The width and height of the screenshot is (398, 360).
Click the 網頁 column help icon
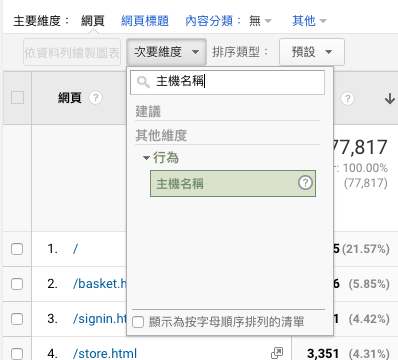[95, 98]
